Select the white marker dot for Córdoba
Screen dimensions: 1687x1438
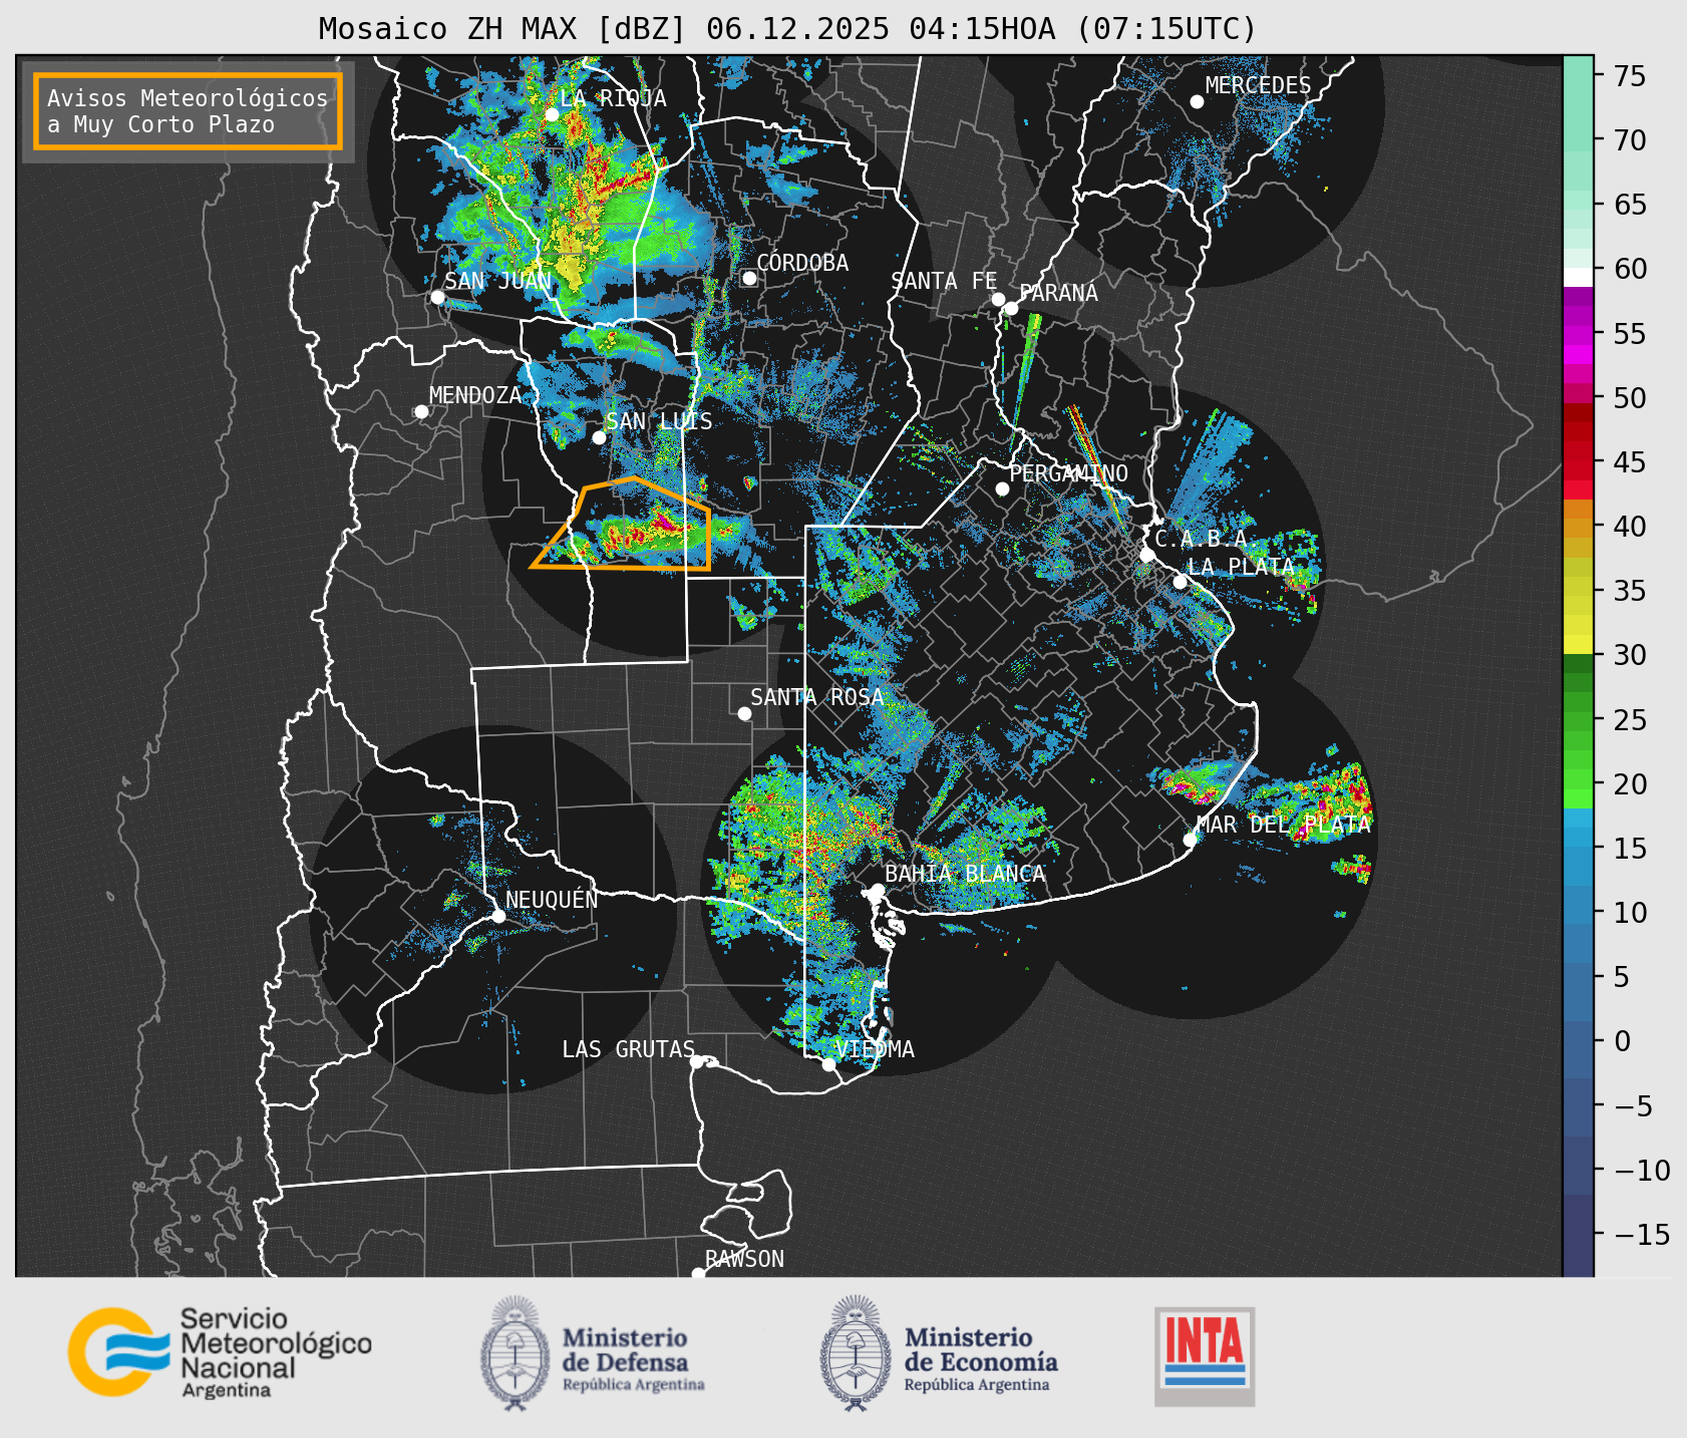coord(749,278)
